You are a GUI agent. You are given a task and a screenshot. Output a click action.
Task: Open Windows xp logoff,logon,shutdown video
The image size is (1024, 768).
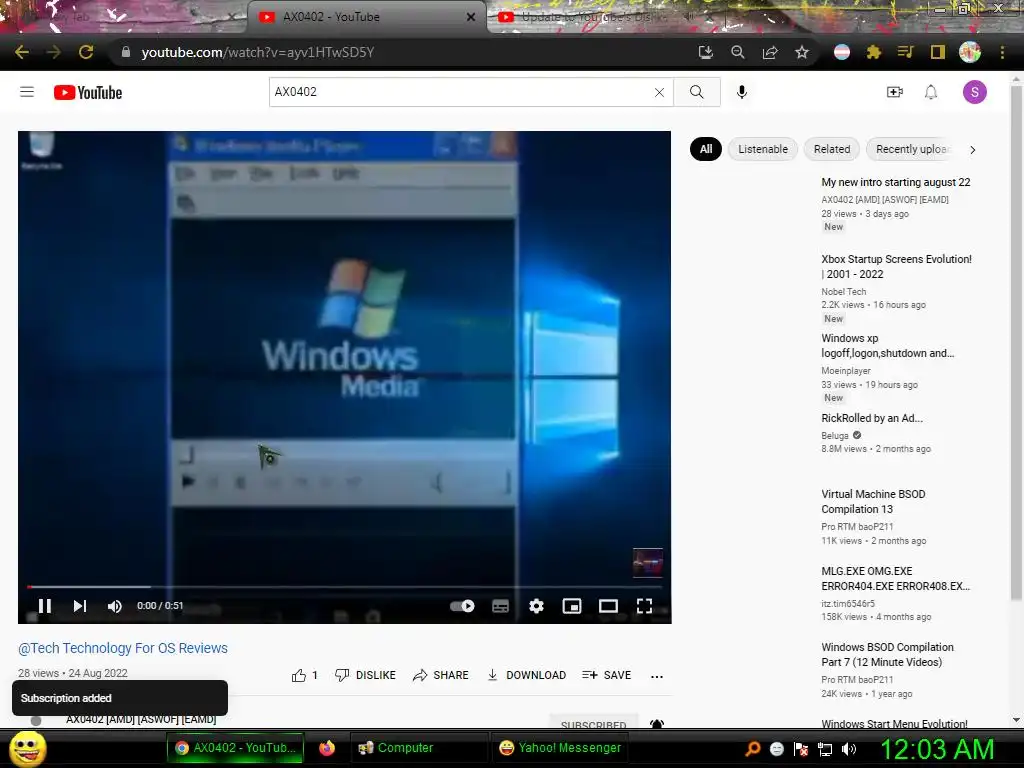pyautogui.click(x=888, y=345)
